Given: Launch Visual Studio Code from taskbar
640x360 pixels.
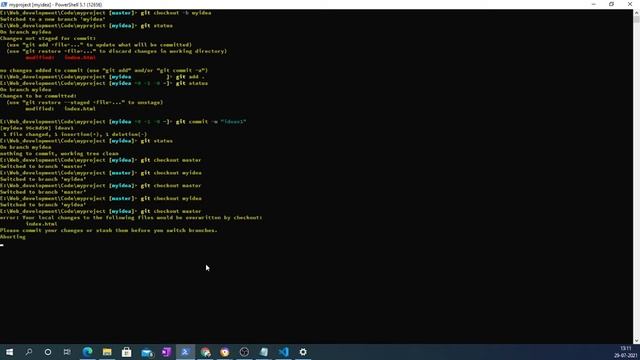Looking at the screenshot, I should point(284,352).
